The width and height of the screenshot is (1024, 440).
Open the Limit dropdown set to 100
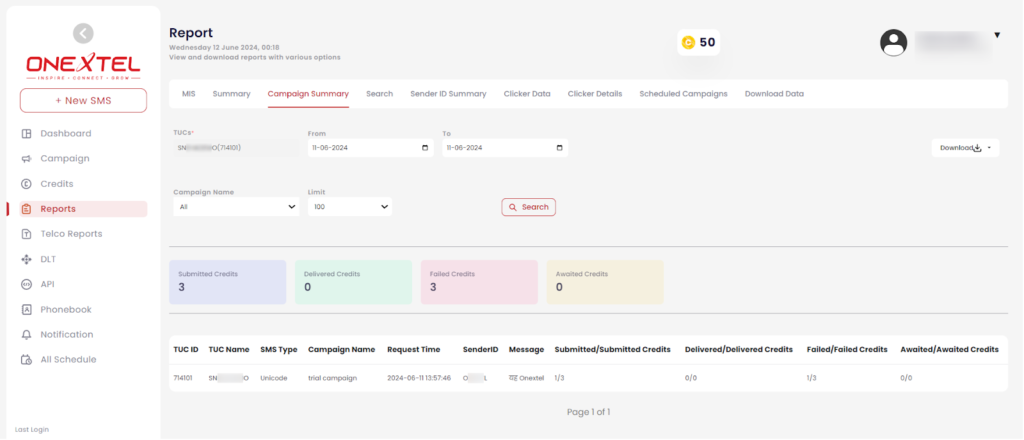click(350, 207)
